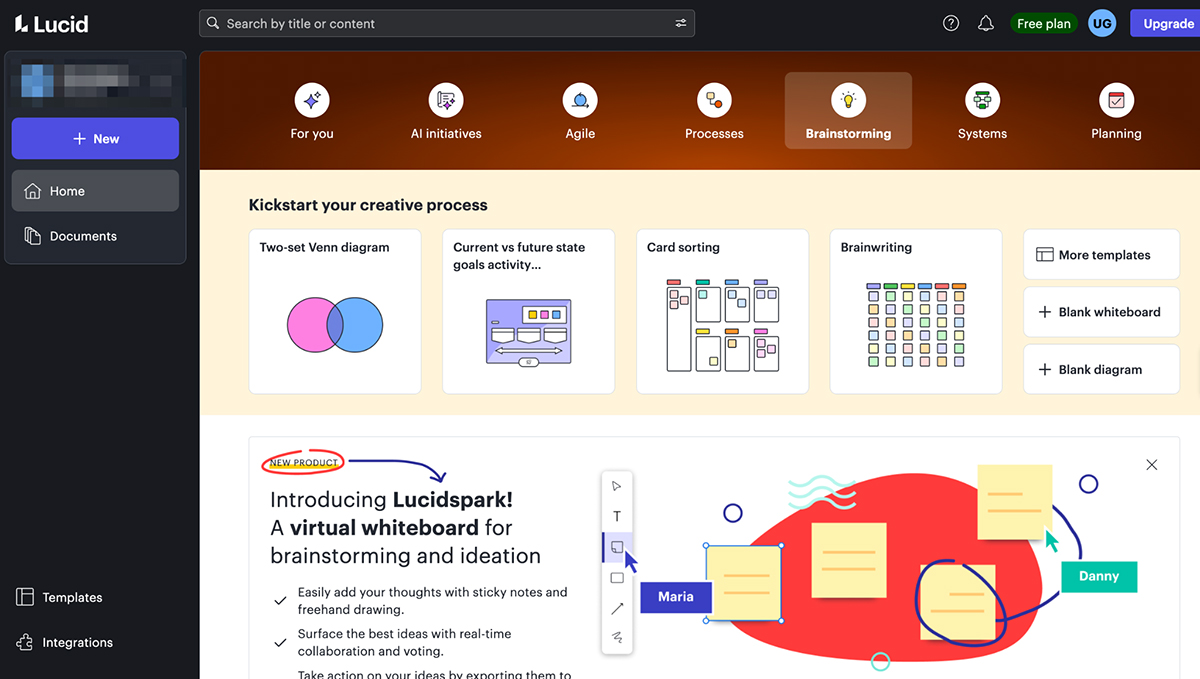Open the notifications bell
The width and height of the screenshot is (1200, 679).
(985, 22)
